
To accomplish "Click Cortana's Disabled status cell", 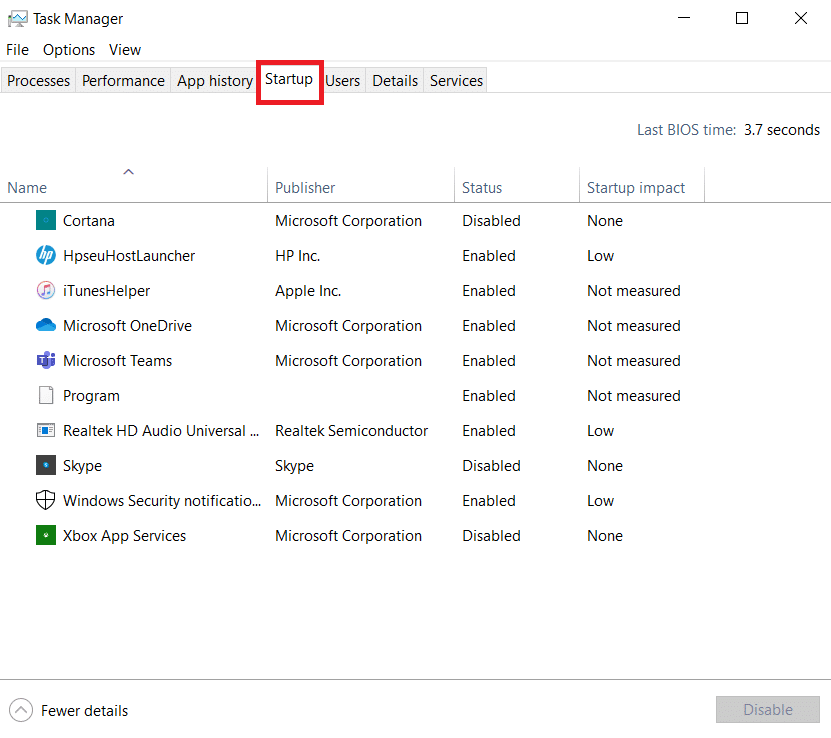I will pyautogui.click(x=491, y=220).
